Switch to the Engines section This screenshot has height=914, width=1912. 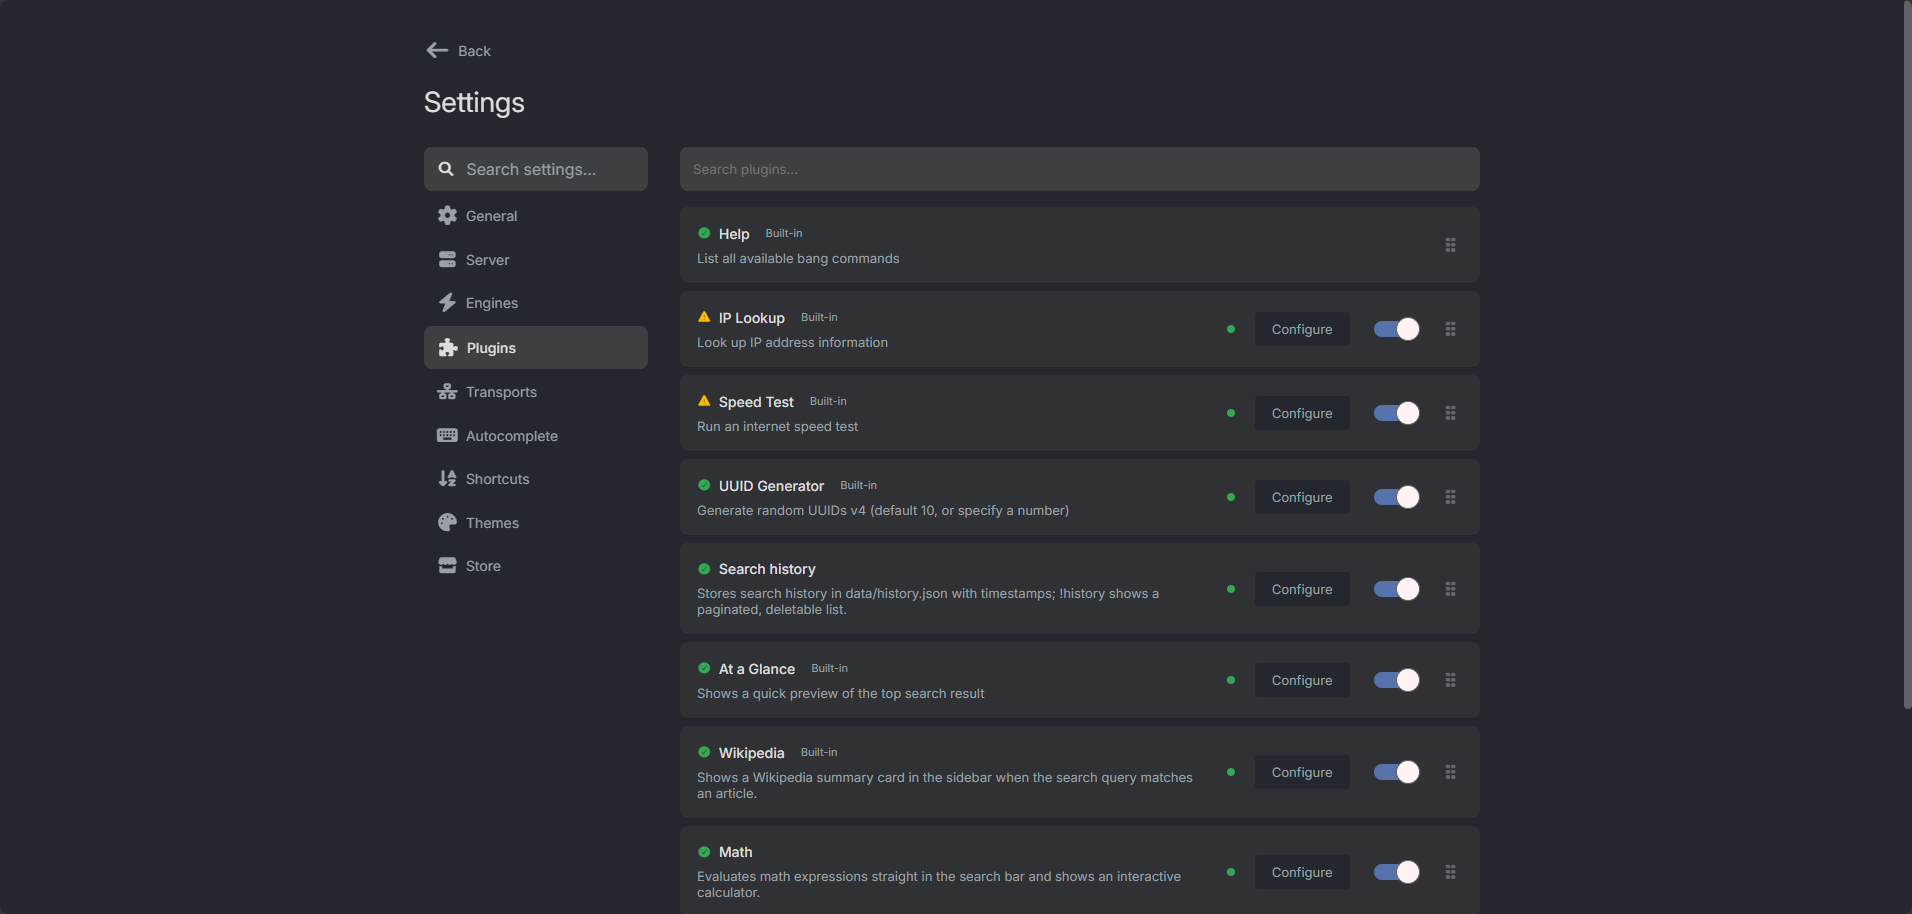(536, 303)
